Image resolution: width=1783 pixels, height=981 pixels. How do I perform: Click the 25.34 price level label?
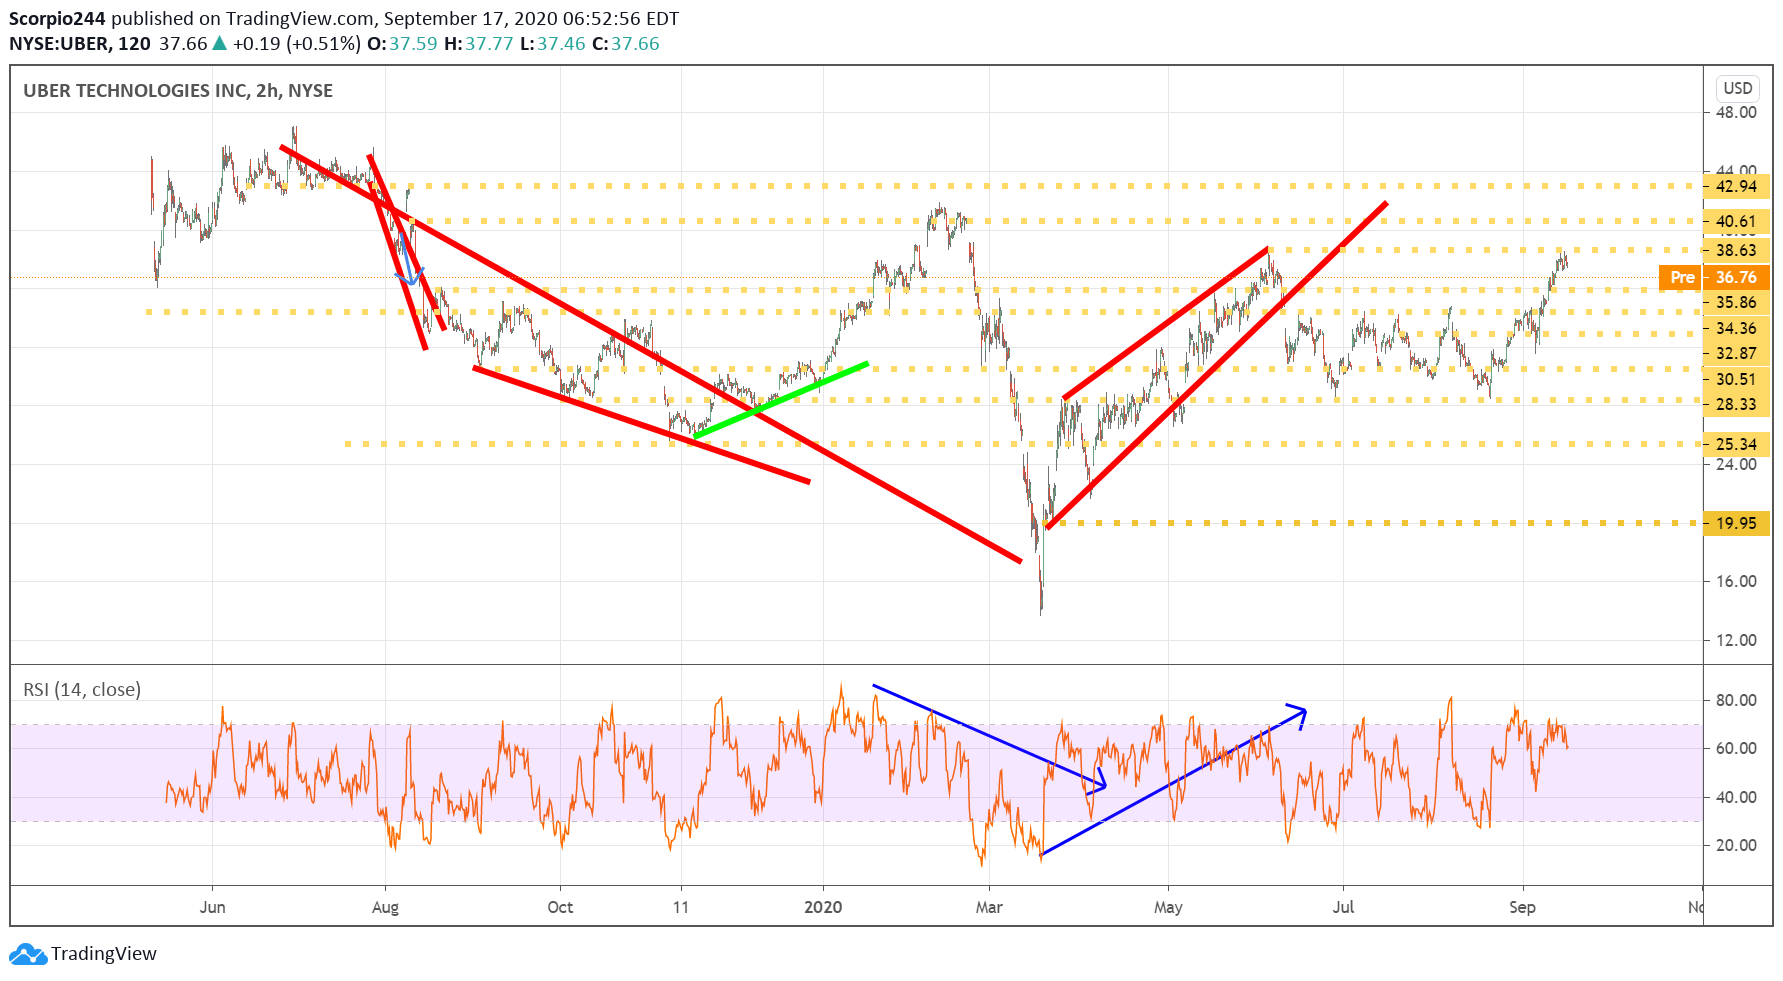click(1736, 444)
